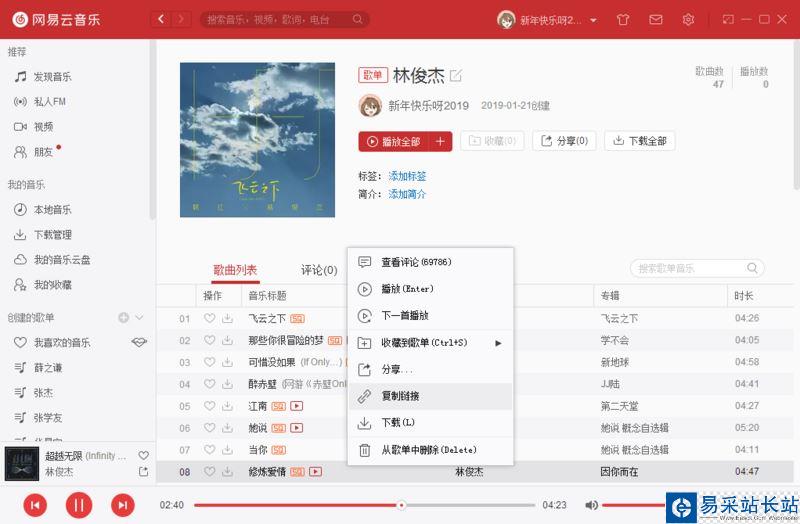This screenshot has width=800, height=524.
Task: Click the 播放全部 button
Action: [x=393, y=141]
